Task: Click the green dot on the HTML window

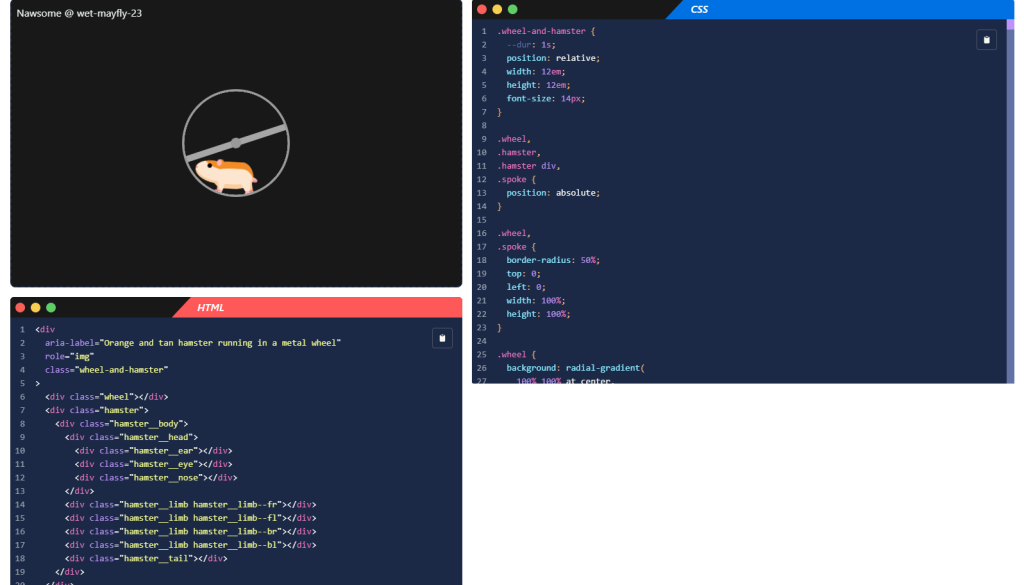Action: point(51,307)
